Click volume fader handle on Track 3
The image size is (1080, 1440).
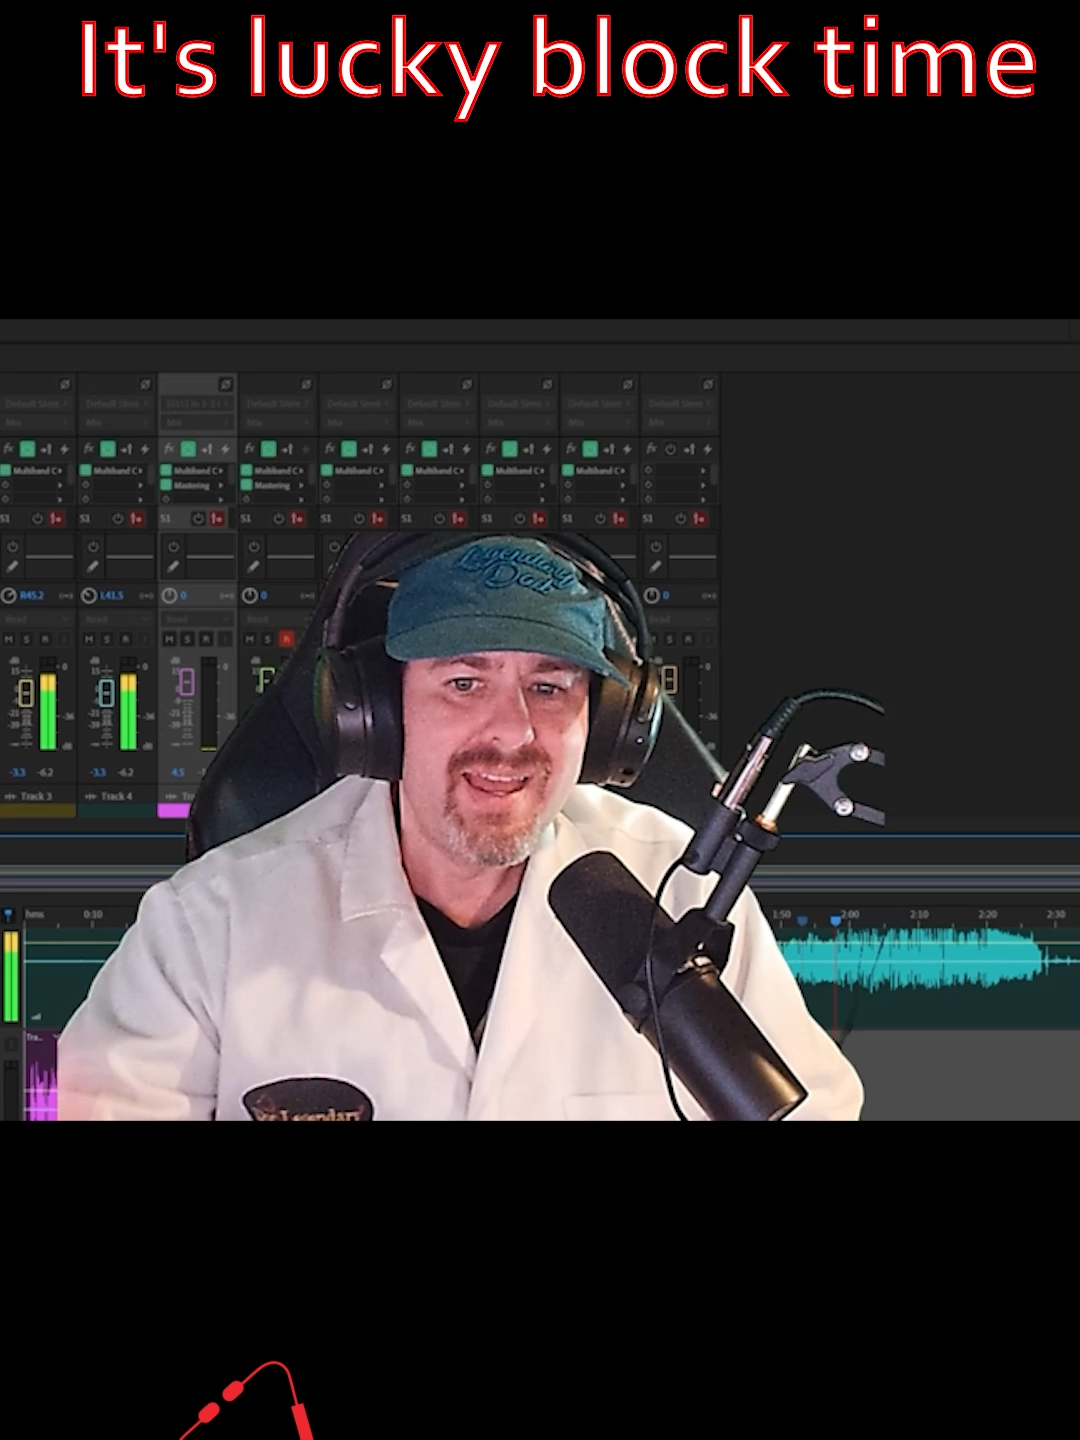[26, 691]
